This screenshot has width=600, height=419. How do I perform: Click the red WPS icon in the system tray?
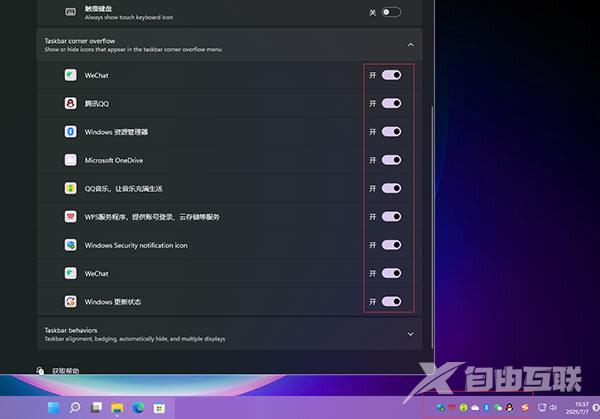click(452, 408)
